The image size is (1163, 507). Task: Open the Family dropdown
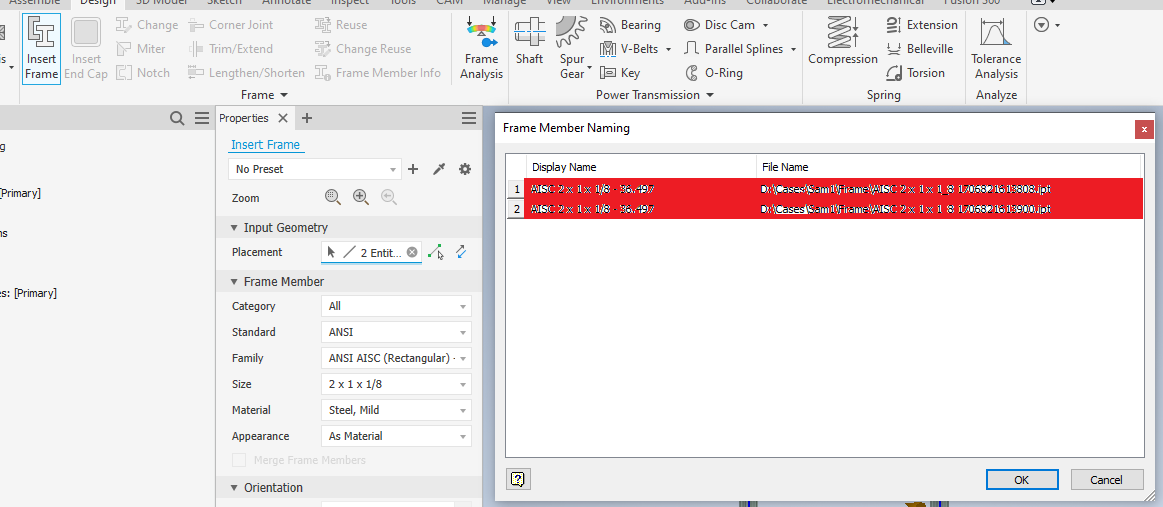click(x=396, y=358)
